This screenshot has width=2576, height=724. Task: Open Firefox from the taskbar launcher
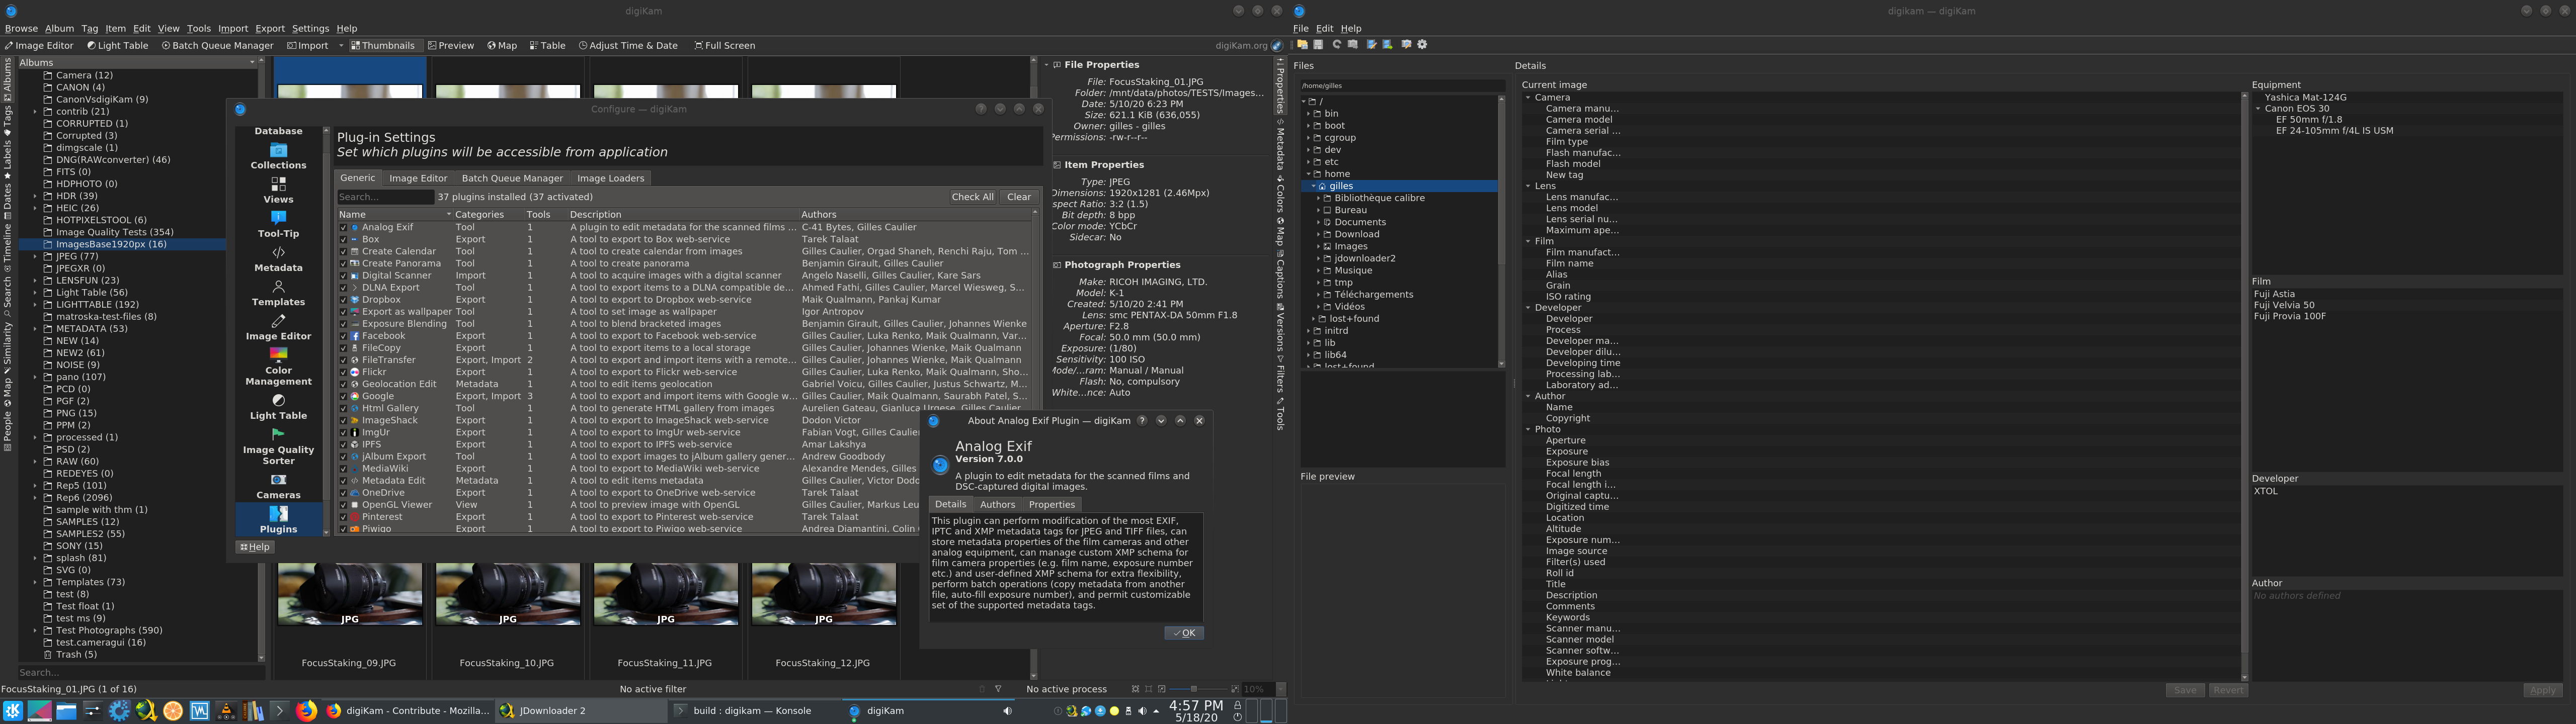click(306, 710)
